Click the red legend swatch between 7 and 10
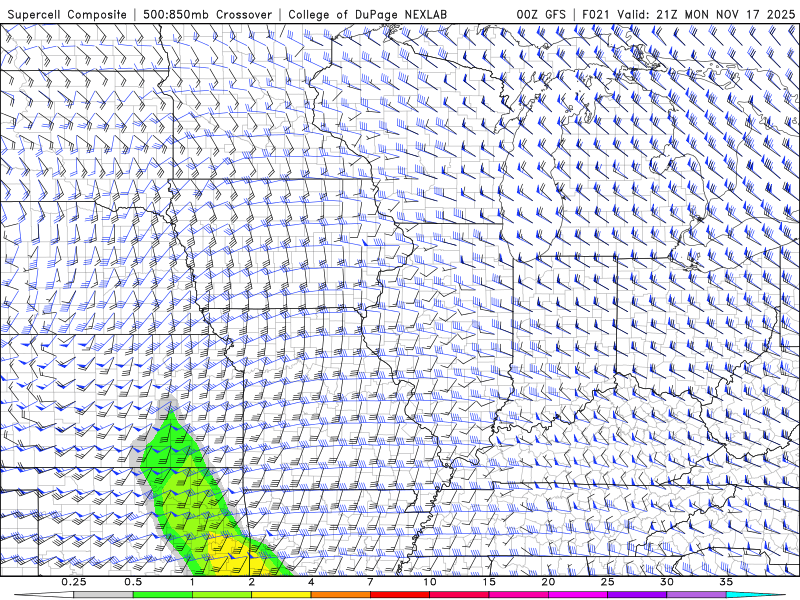The width and height of the screenshot is (800, 600). click(x=399, y=595)
